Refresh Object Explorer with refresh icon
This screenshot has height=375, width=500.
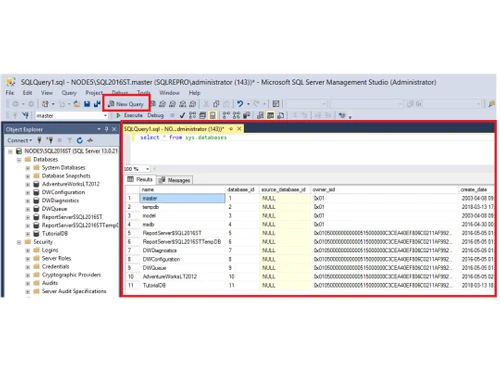pyautogui.click(x=80, y=140)
